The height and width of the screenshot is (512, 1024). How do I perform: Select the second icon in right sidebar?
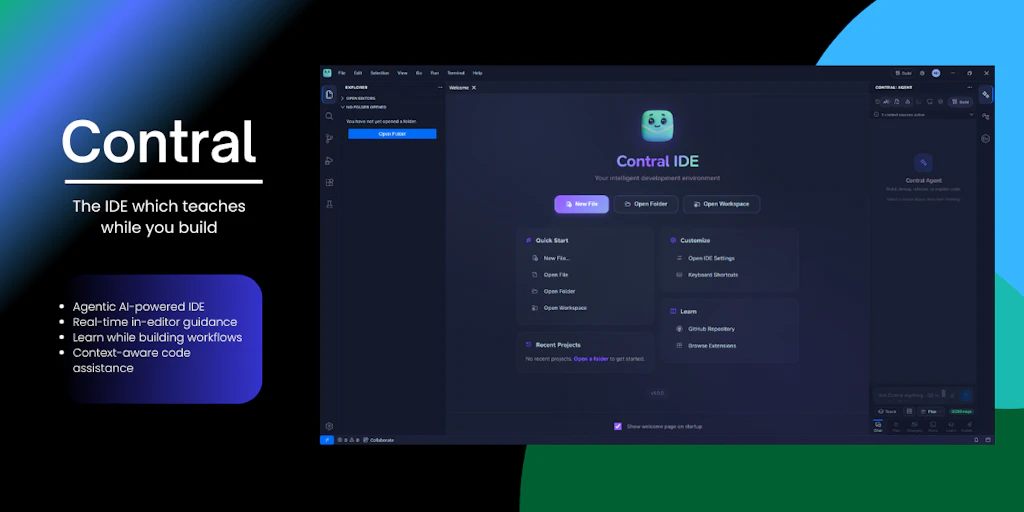click(x=985, y=116)
